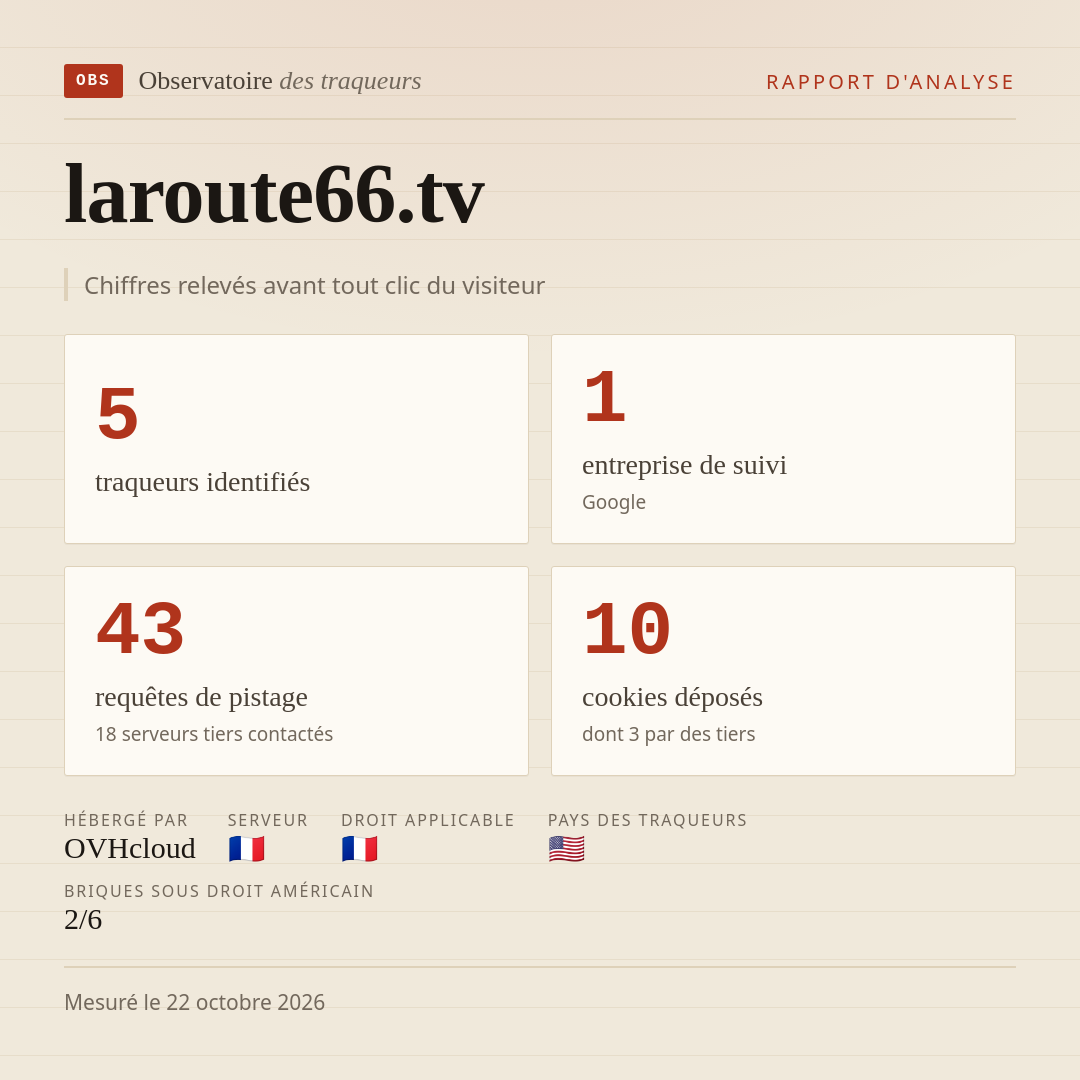This screenshot has width=1080, height=1080.
Task: Click the laroute66.tv domain heading
Action: click(274, 195)
